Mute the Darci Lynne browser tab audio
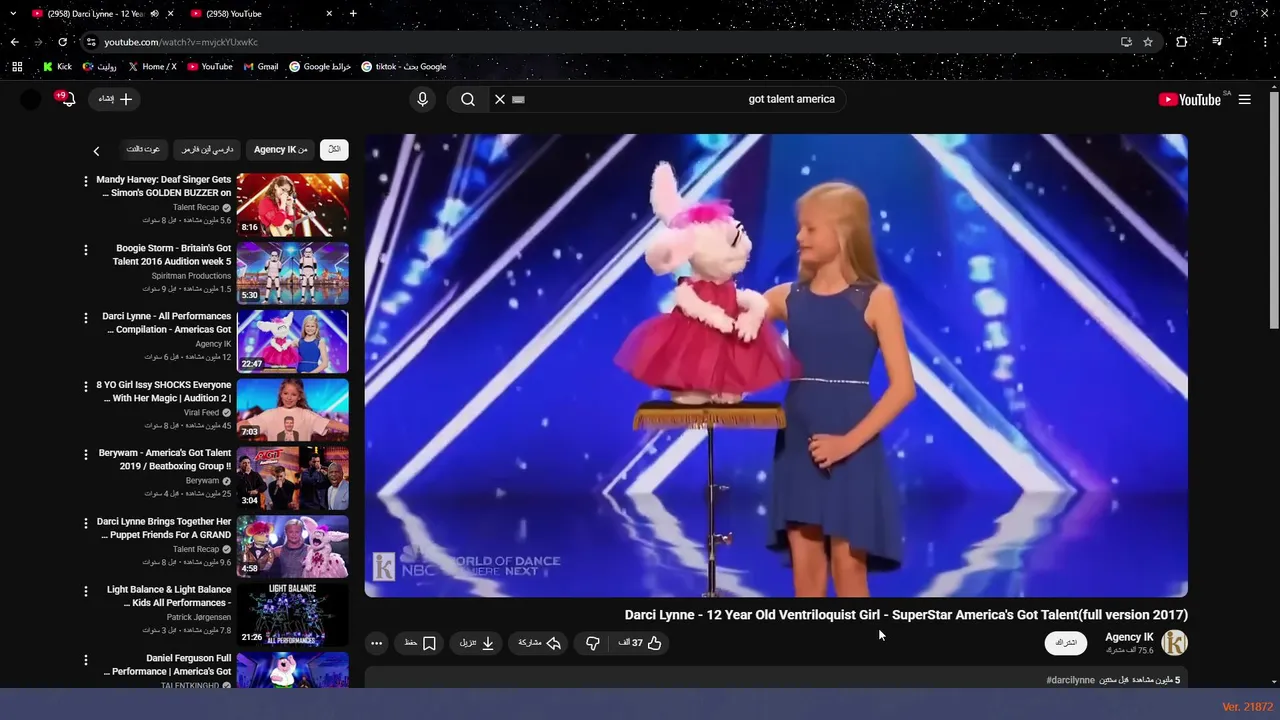 pyautogui.click(x=154, y=14)
